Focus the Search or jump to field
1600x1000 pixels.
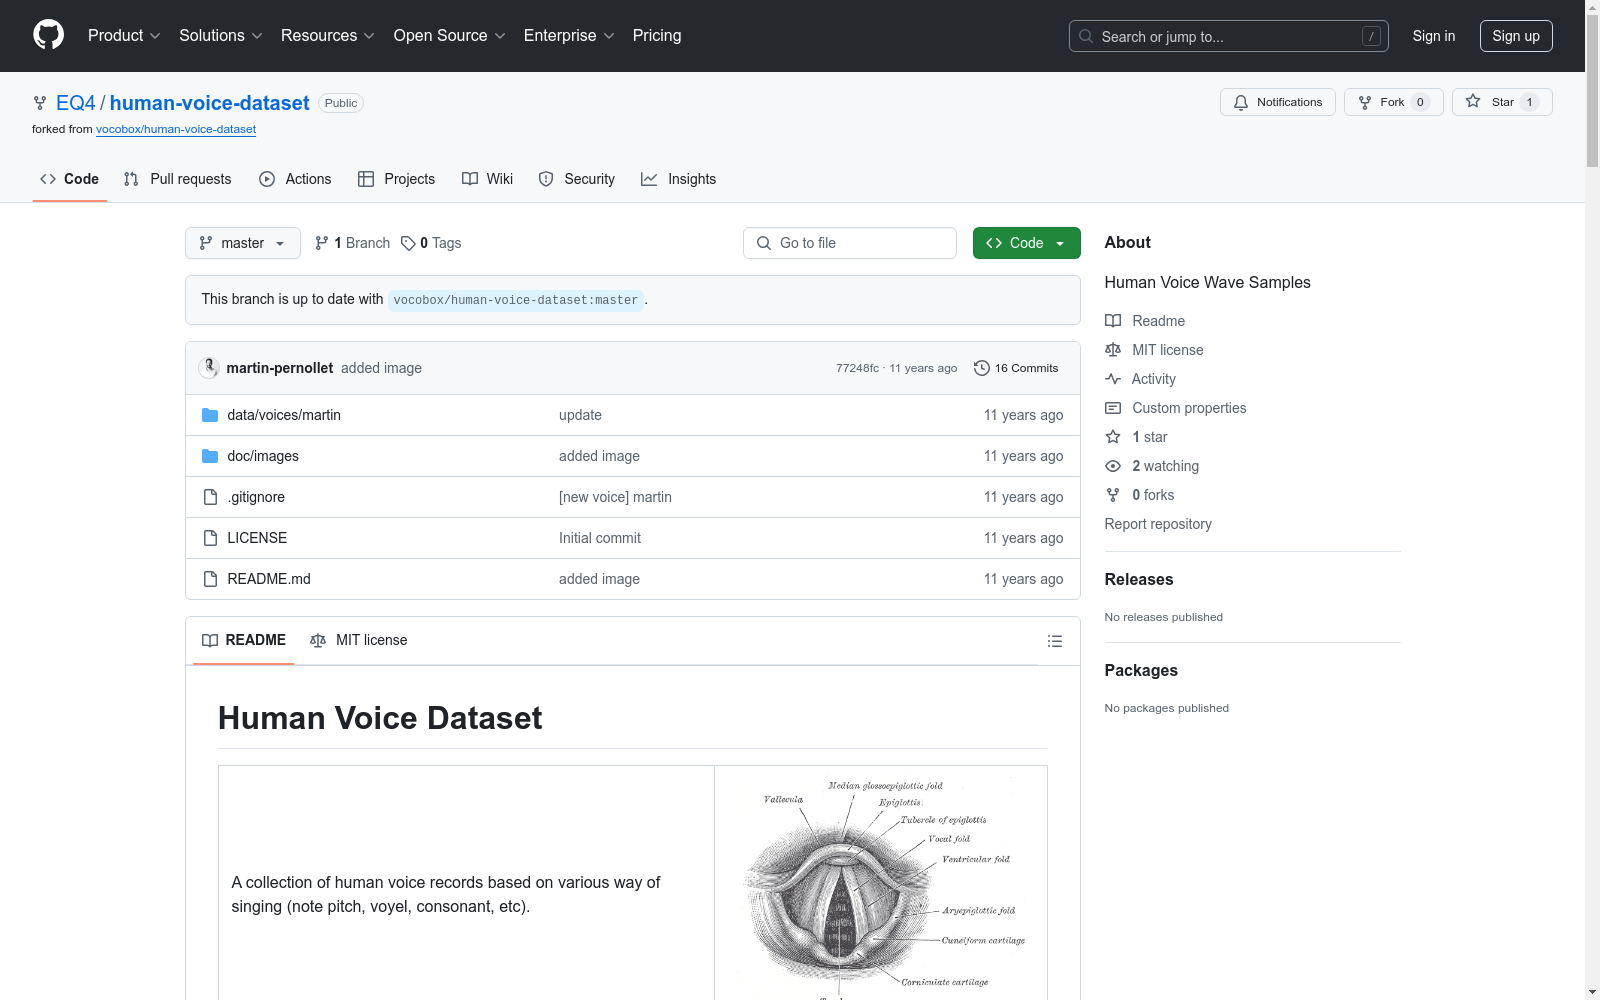click(1229, 36)
